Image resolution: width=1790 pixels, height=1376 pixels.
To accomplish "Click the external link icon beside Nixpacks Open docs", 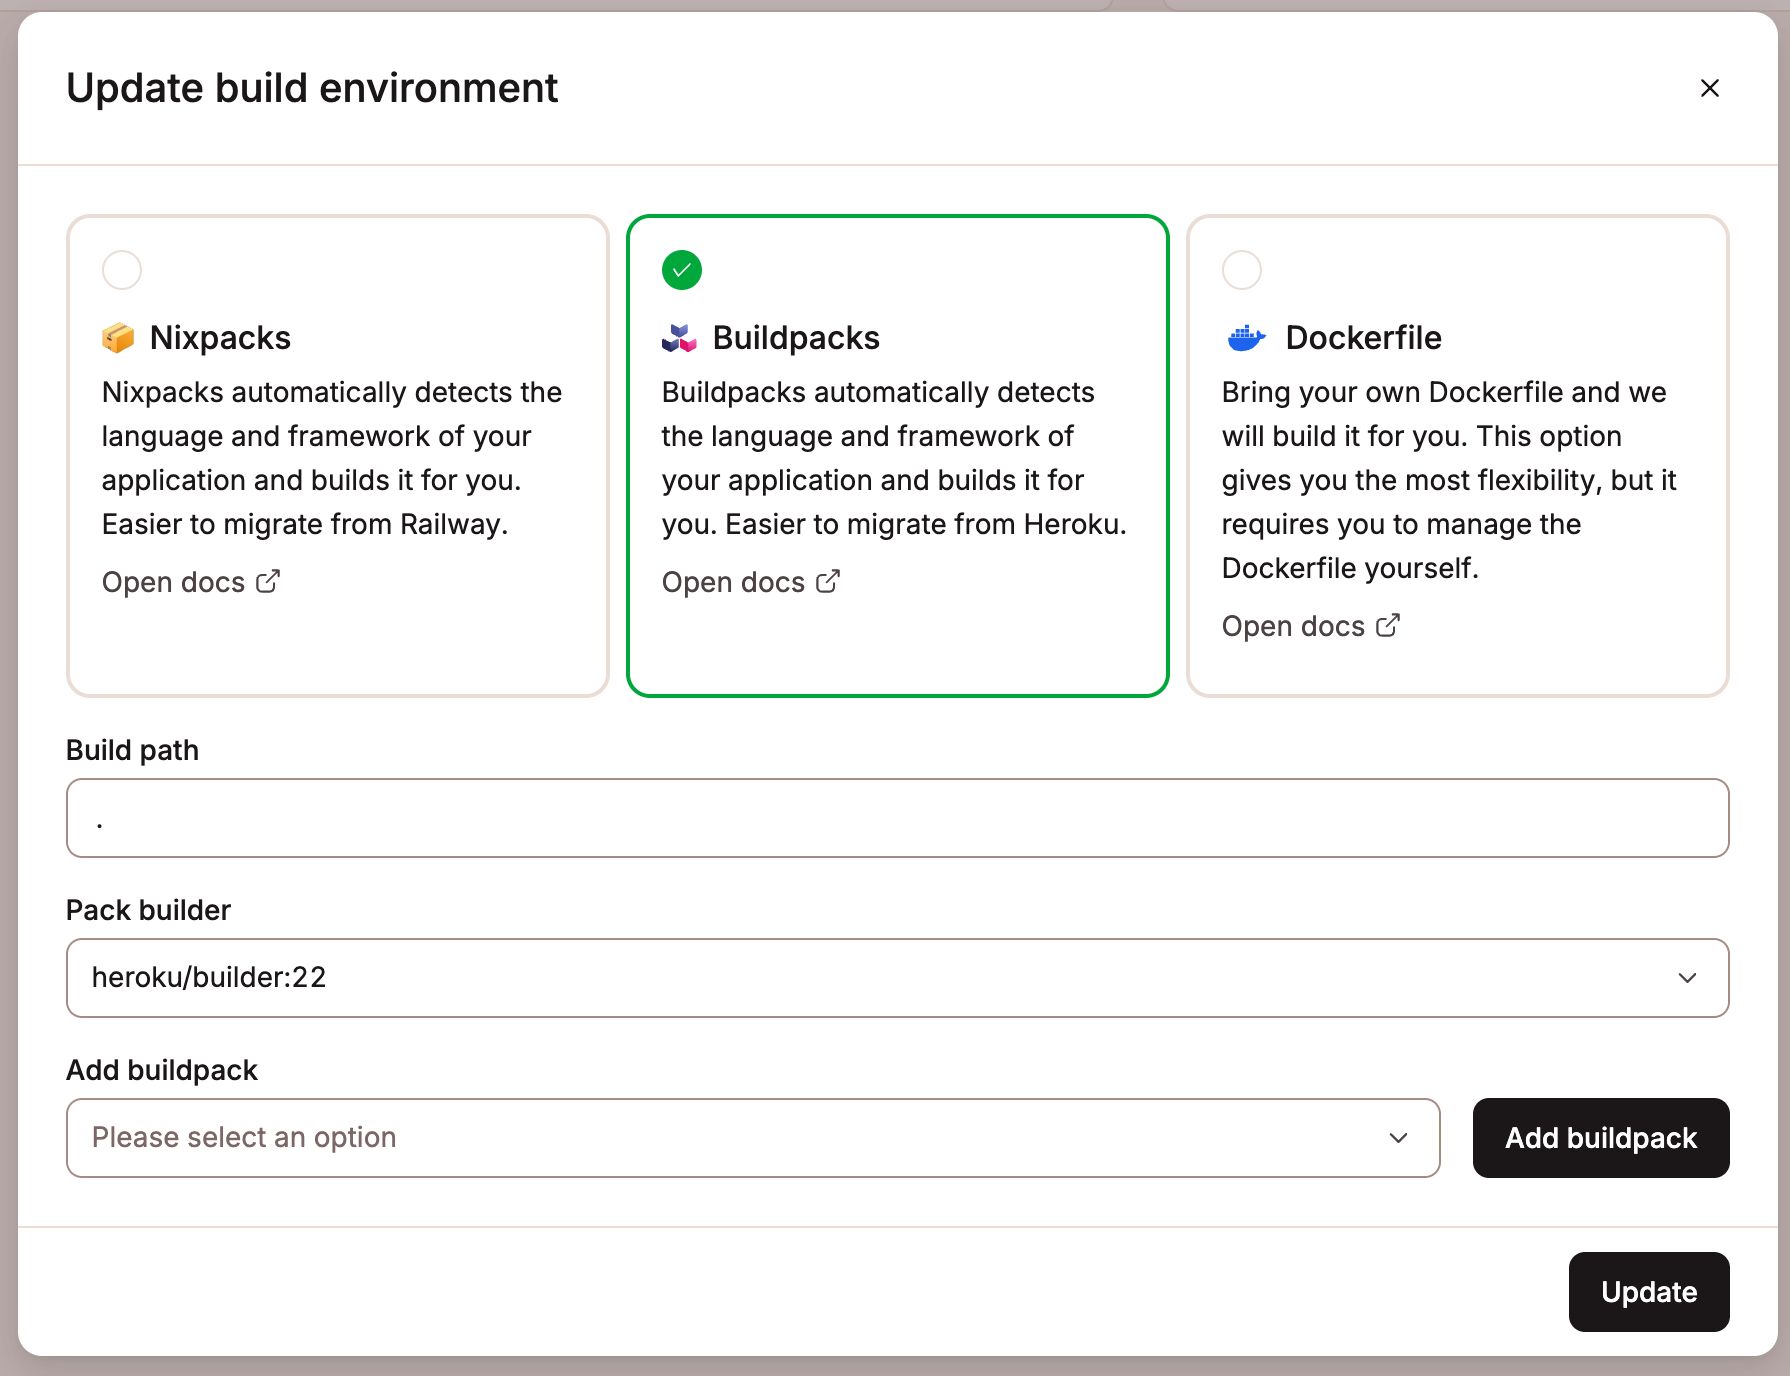I will click(268, 581).
